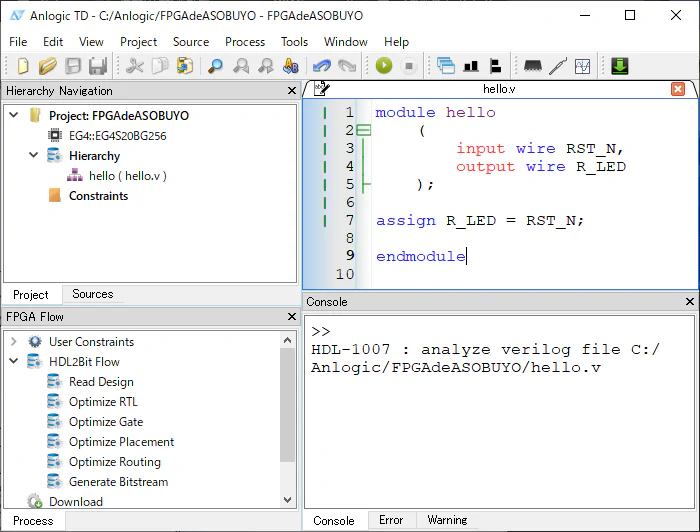This screenshot has width=700, height=532.
Task: Click the chip viewer toolbar icon
Action: pyautogui.click(x=533, y=67)
